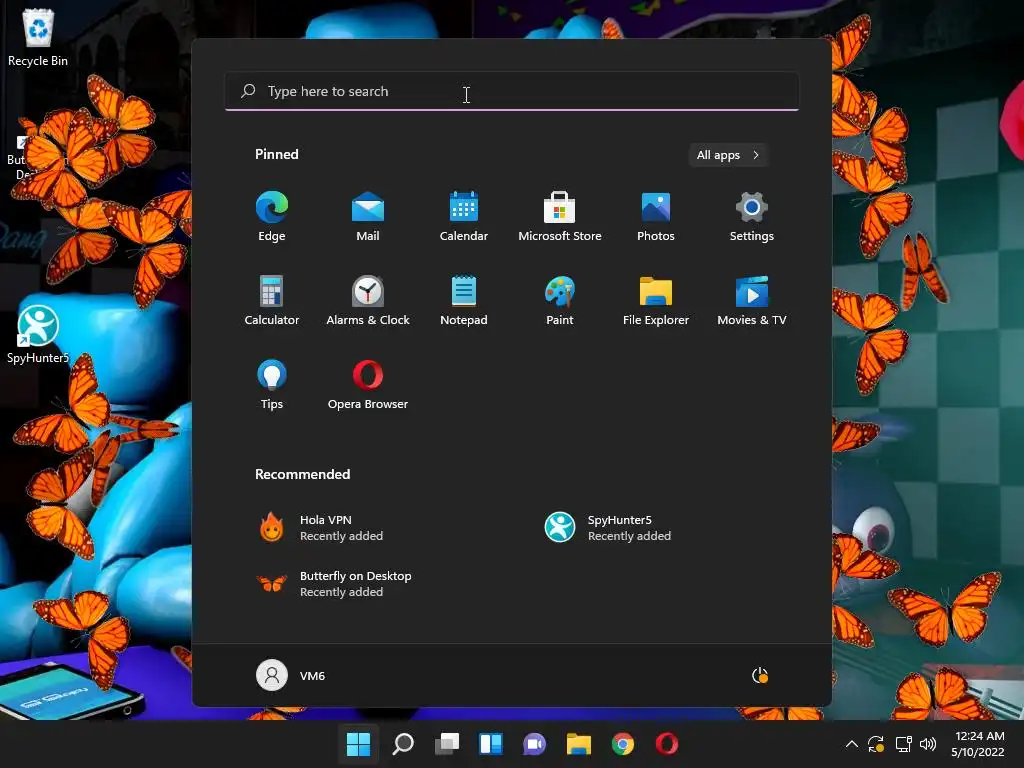Screen dimensions: 1024x768
Task: Open Teams Chat on the taskbar
Action: point(534,744)
